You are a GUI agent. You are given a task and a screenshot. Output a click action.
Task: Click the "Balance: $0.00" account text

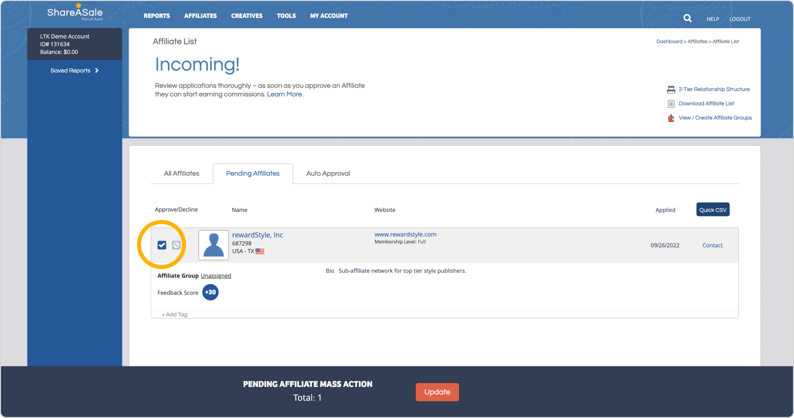59,52
